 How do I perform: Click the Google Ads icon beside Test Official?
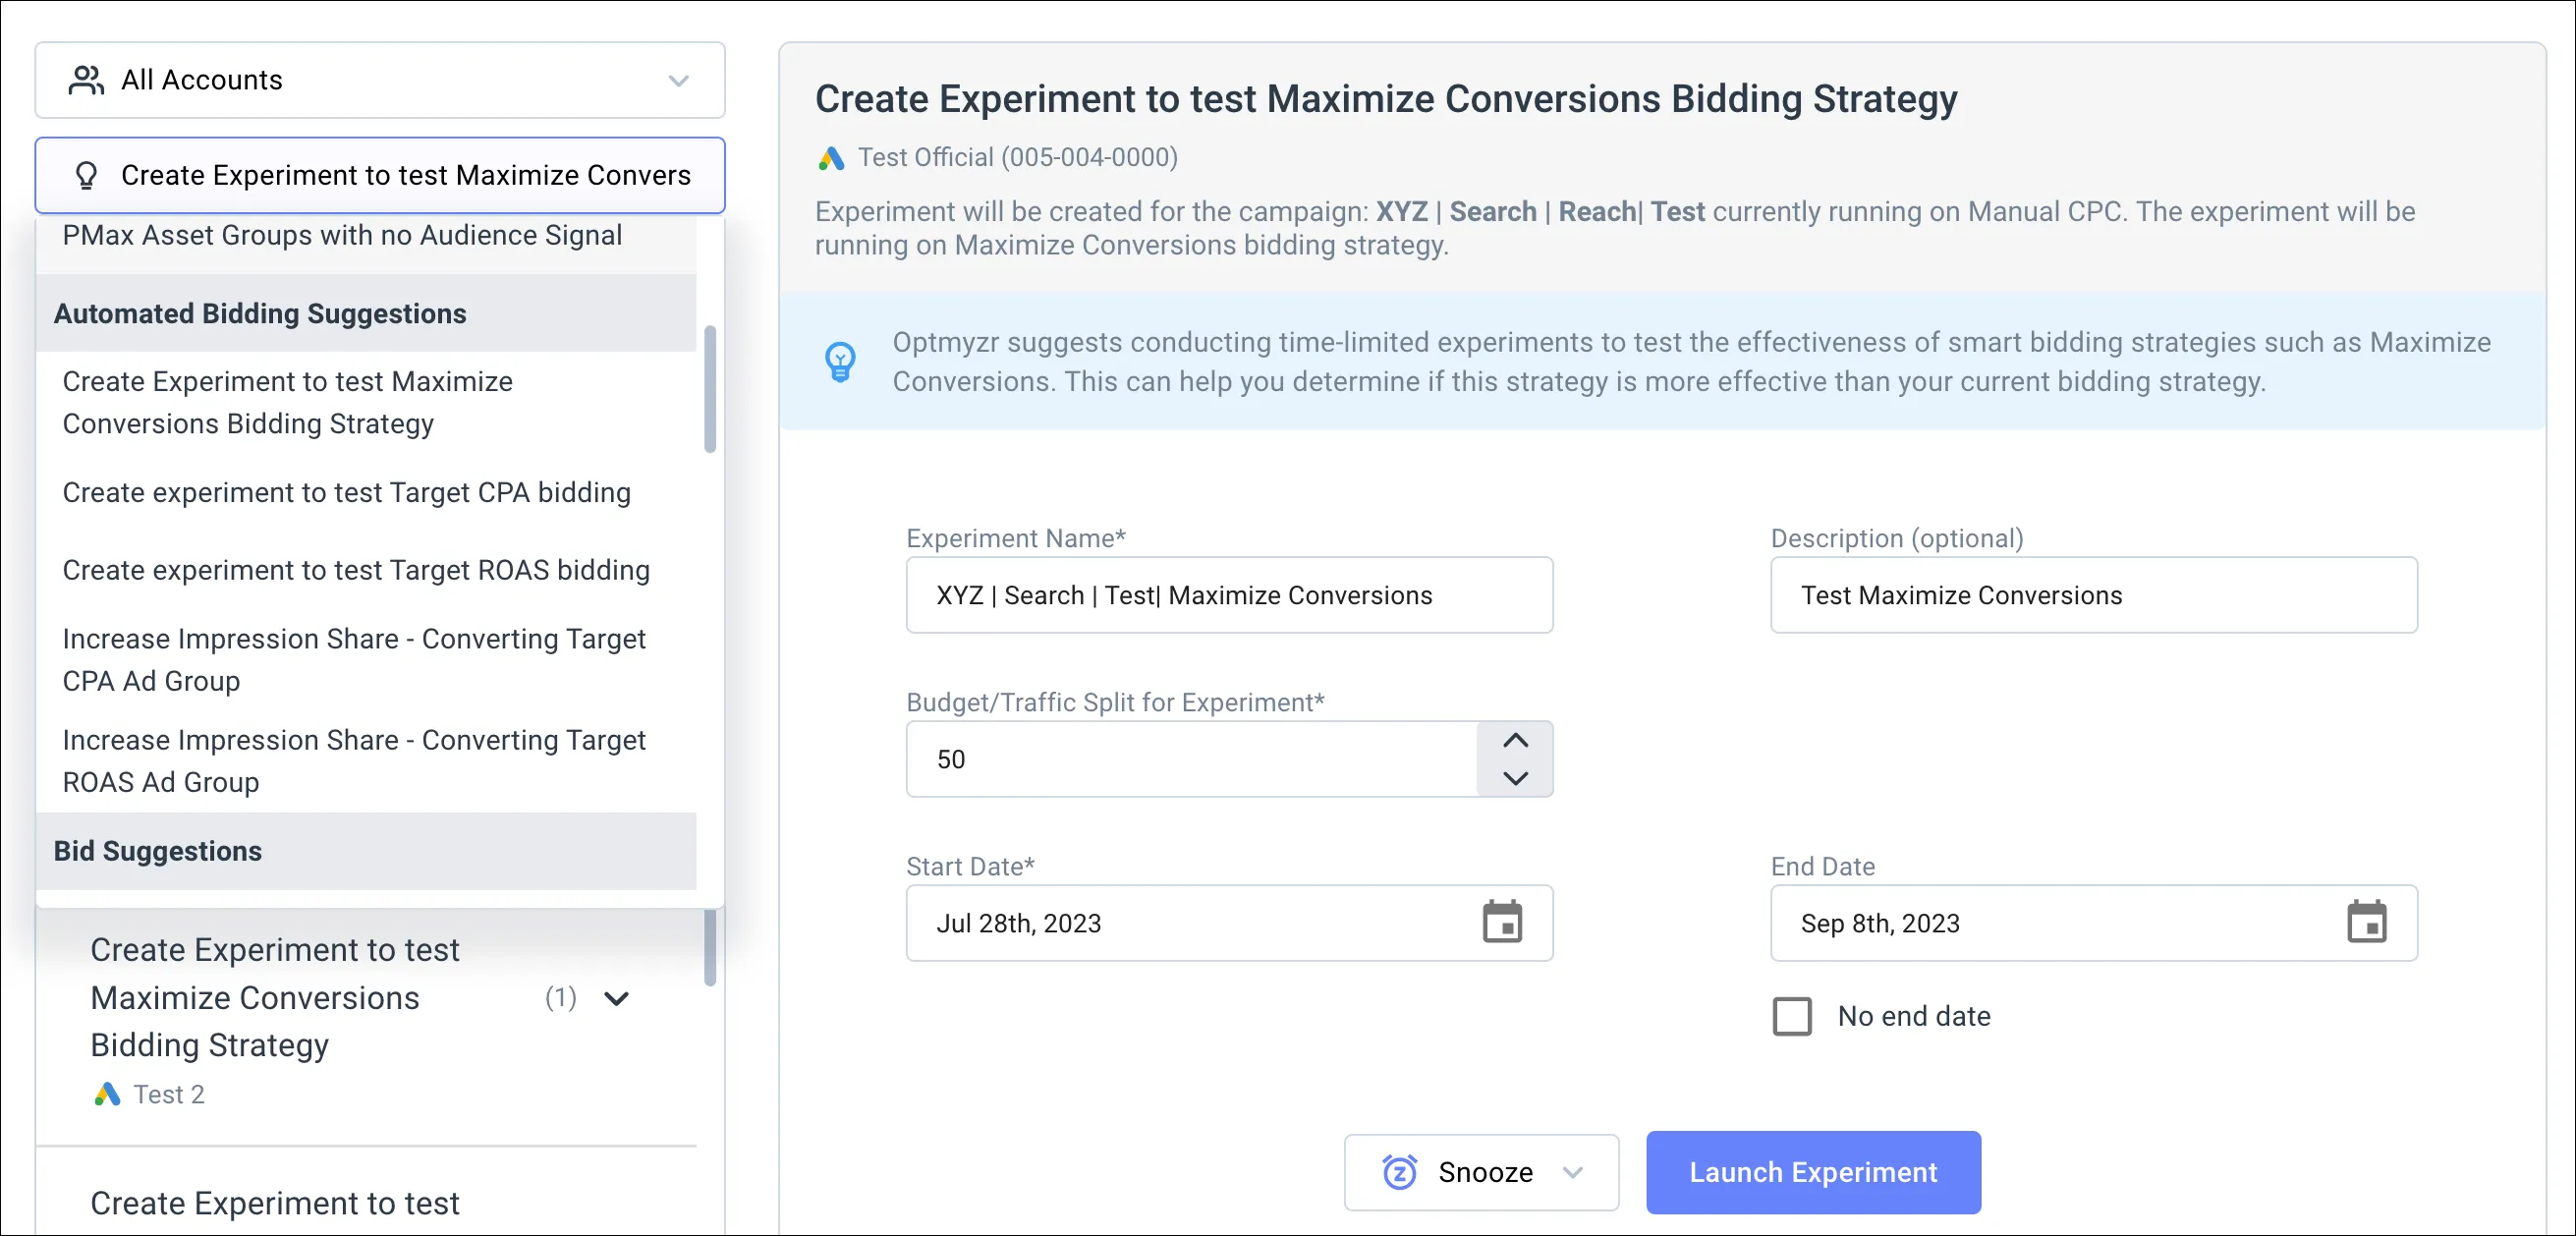click(x=831, y=158)
